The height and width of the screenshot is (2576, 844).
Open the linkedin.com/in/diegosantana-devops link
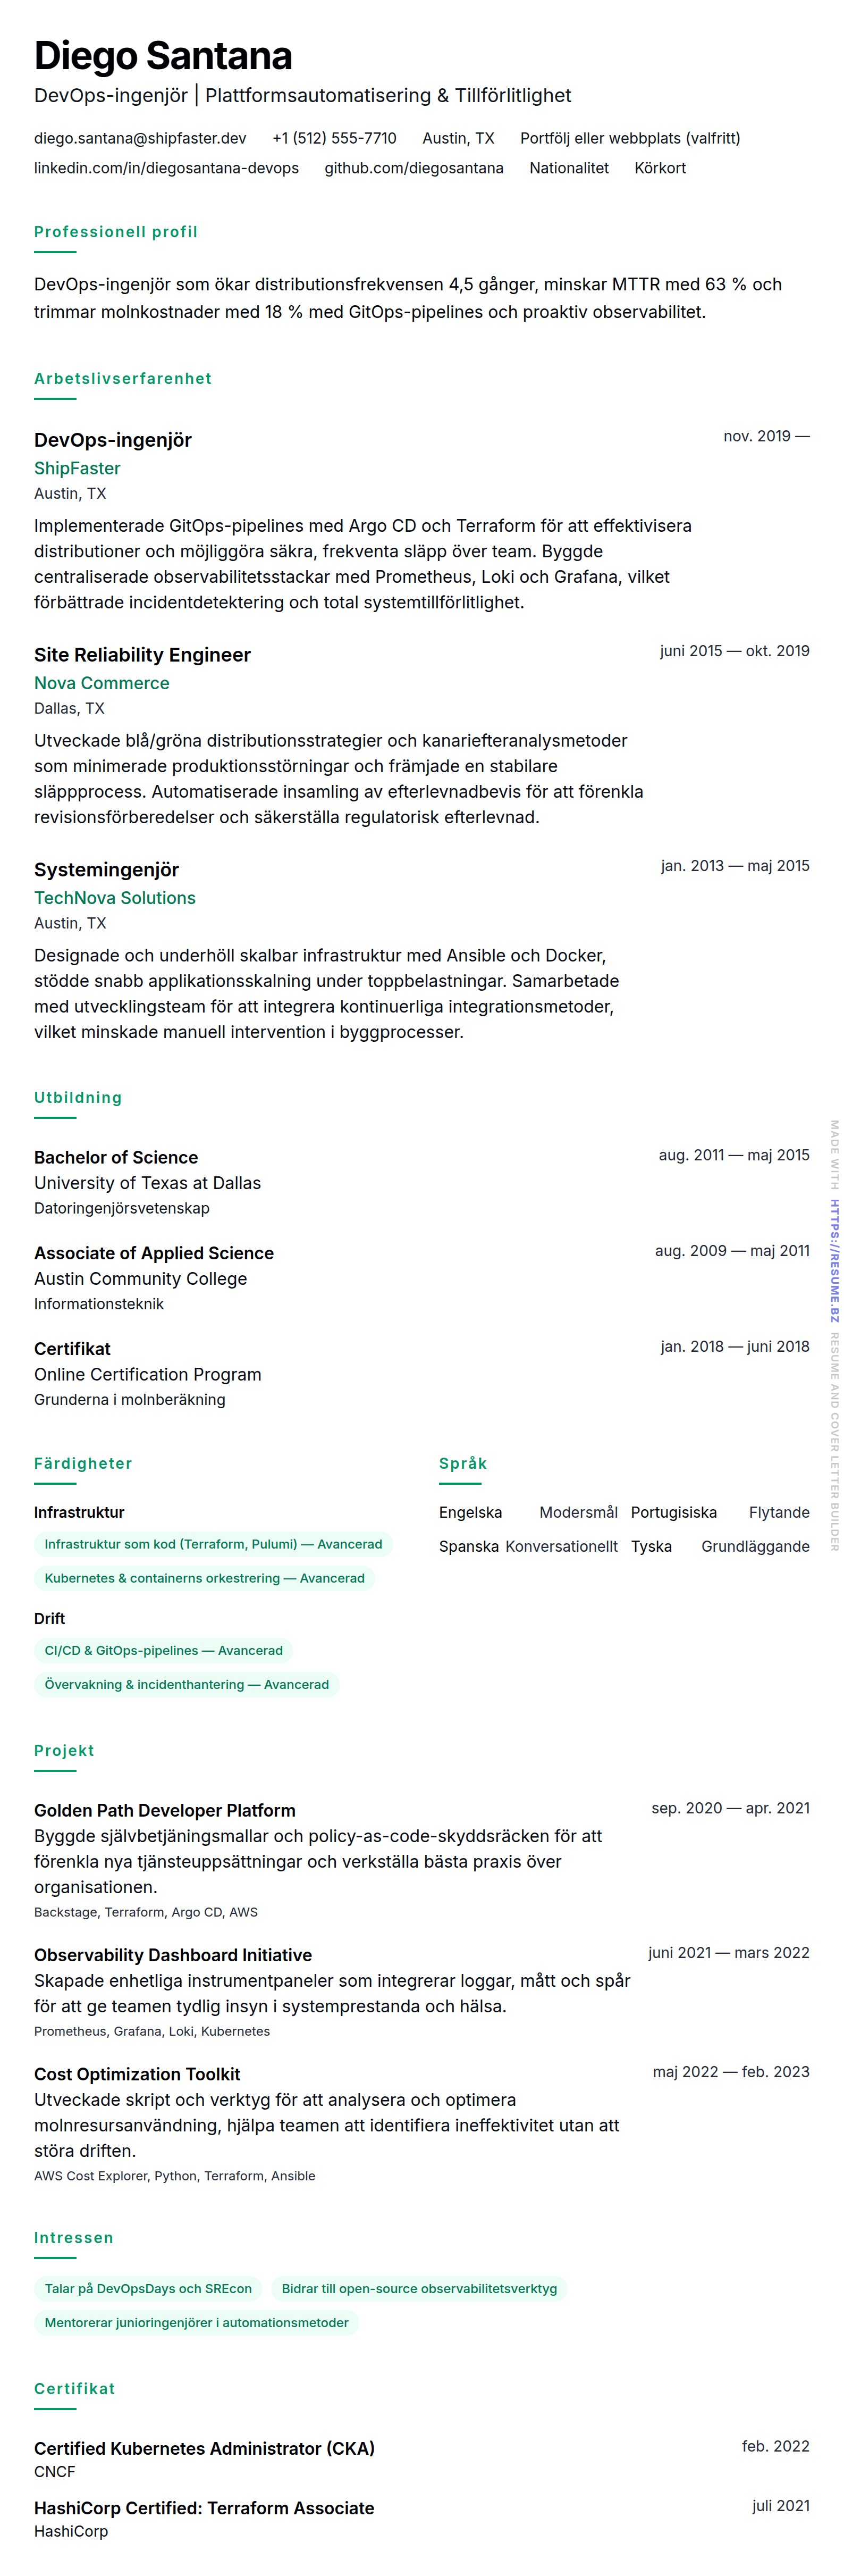(x=166, y=168)
